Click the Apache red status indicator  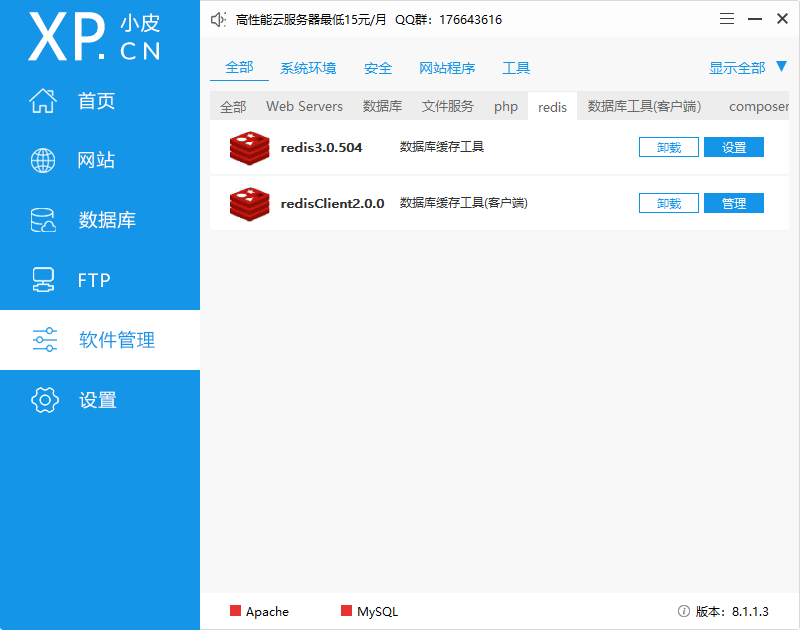[x=235, y=611]
